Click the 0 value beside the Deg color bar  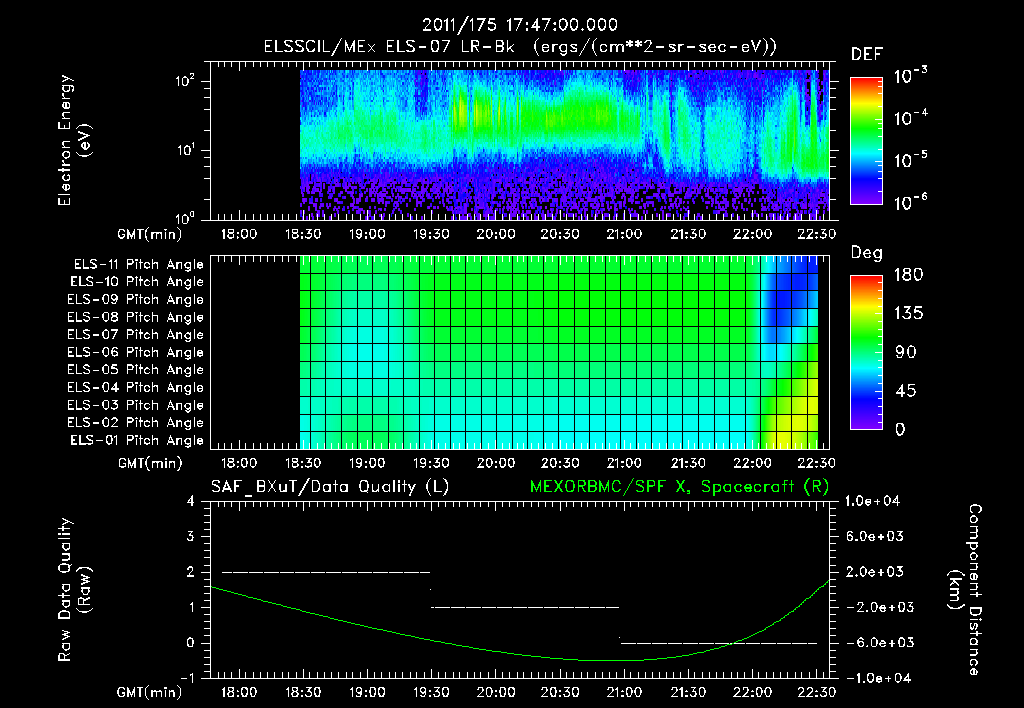point(900,429)
